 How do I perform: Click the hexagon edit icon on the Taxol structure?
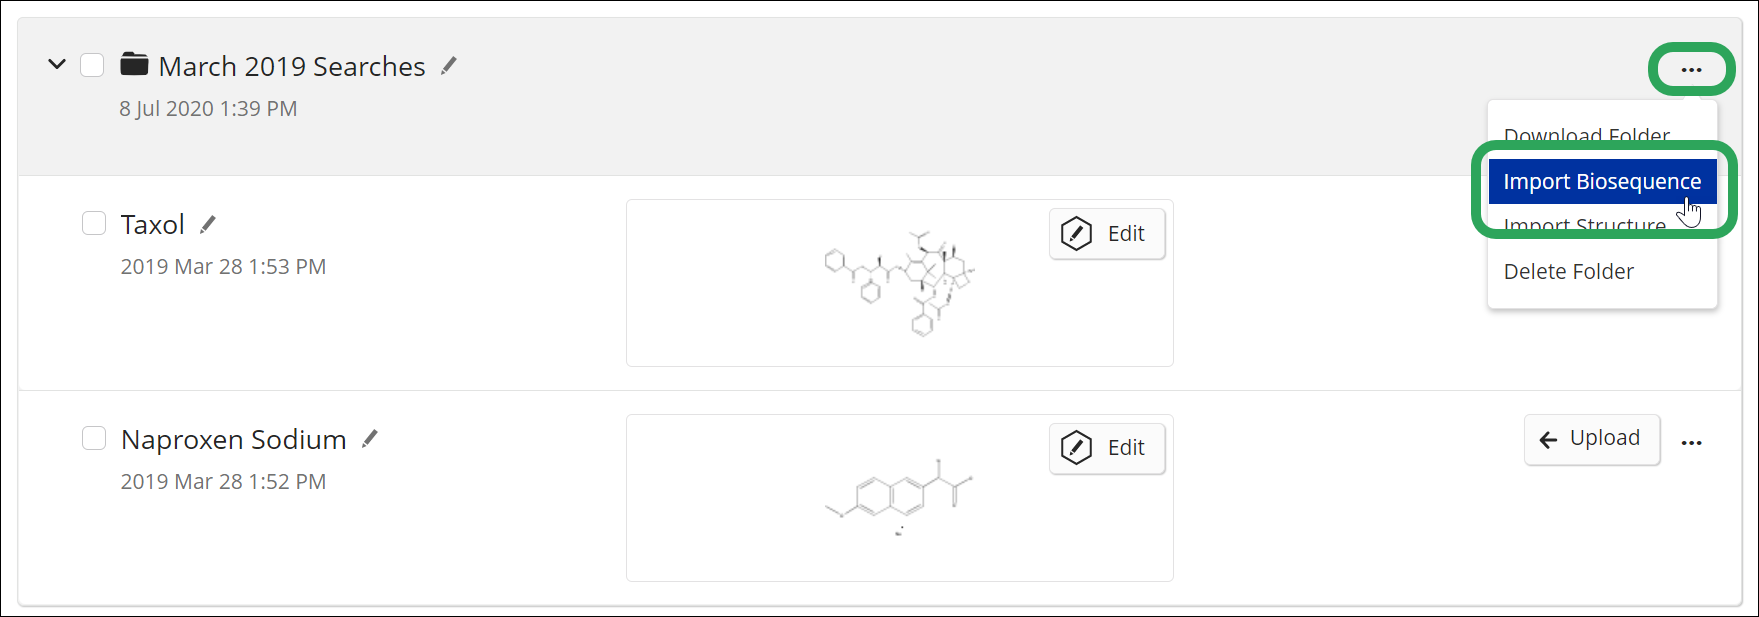[1076, 234]
